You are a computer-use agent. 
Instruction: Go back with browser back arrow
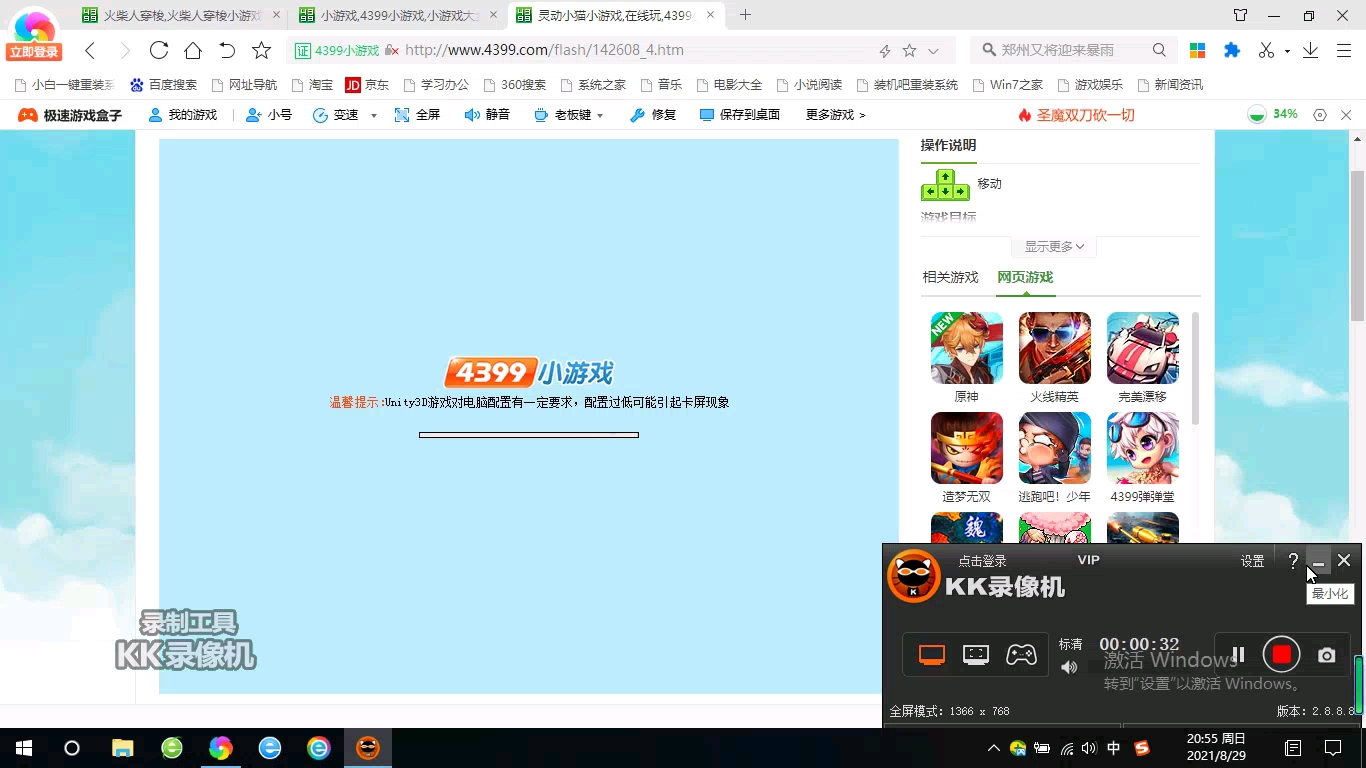90,50
